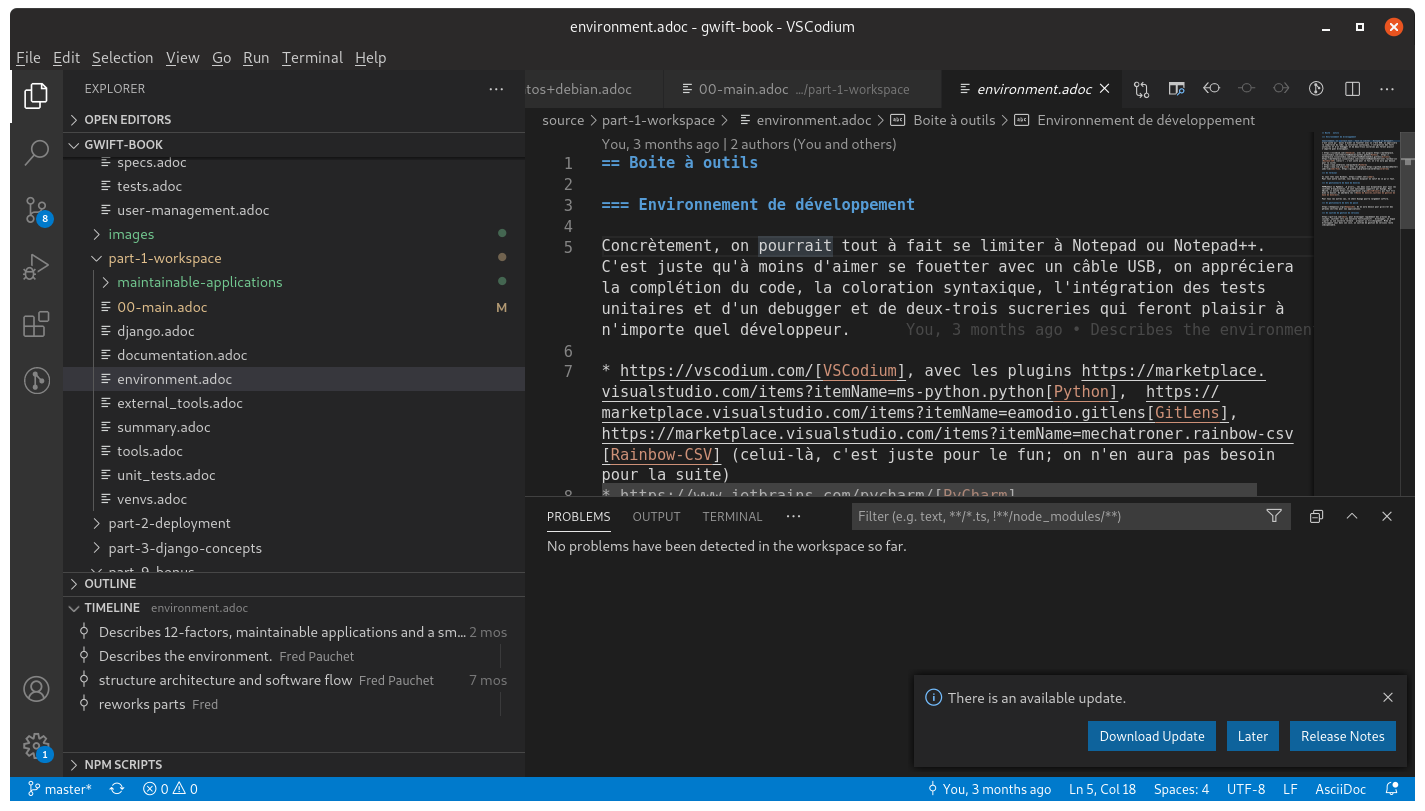Open the Extensions view

[36, 324]
